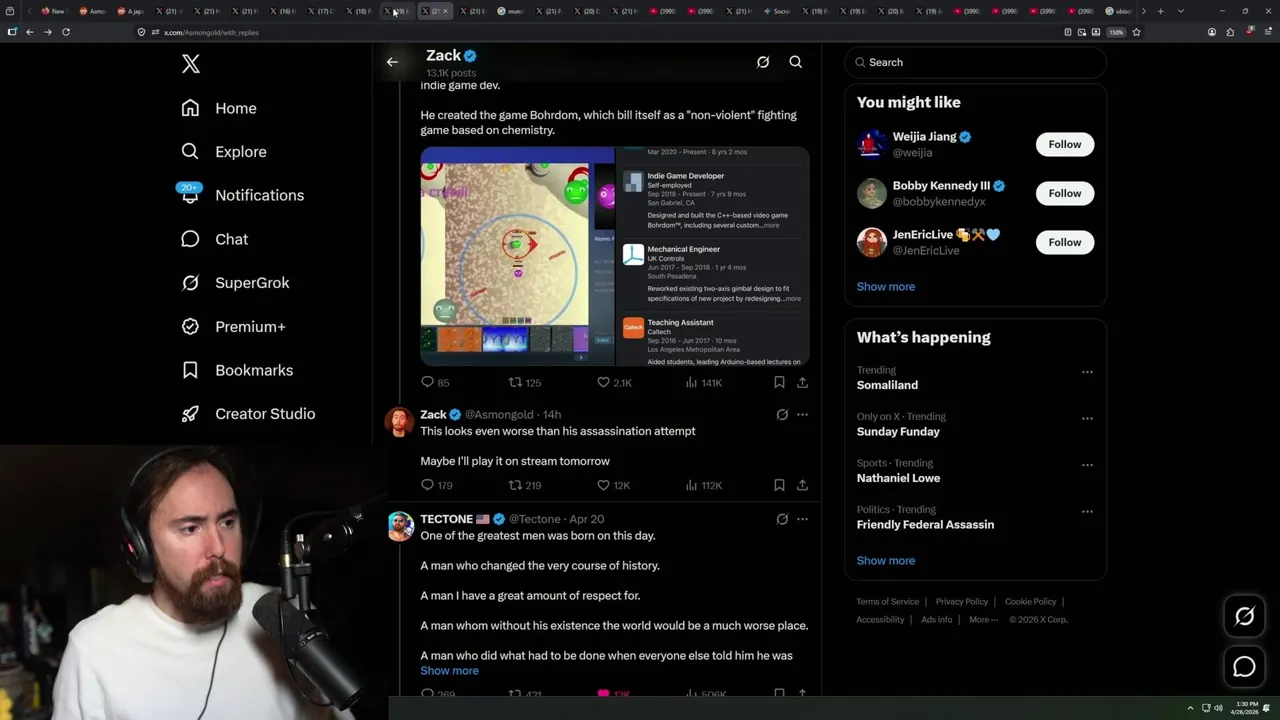Click Grok icon on TECTONE's post
This screenshot has width=1280, height=720.
click(x=782, y=519)
